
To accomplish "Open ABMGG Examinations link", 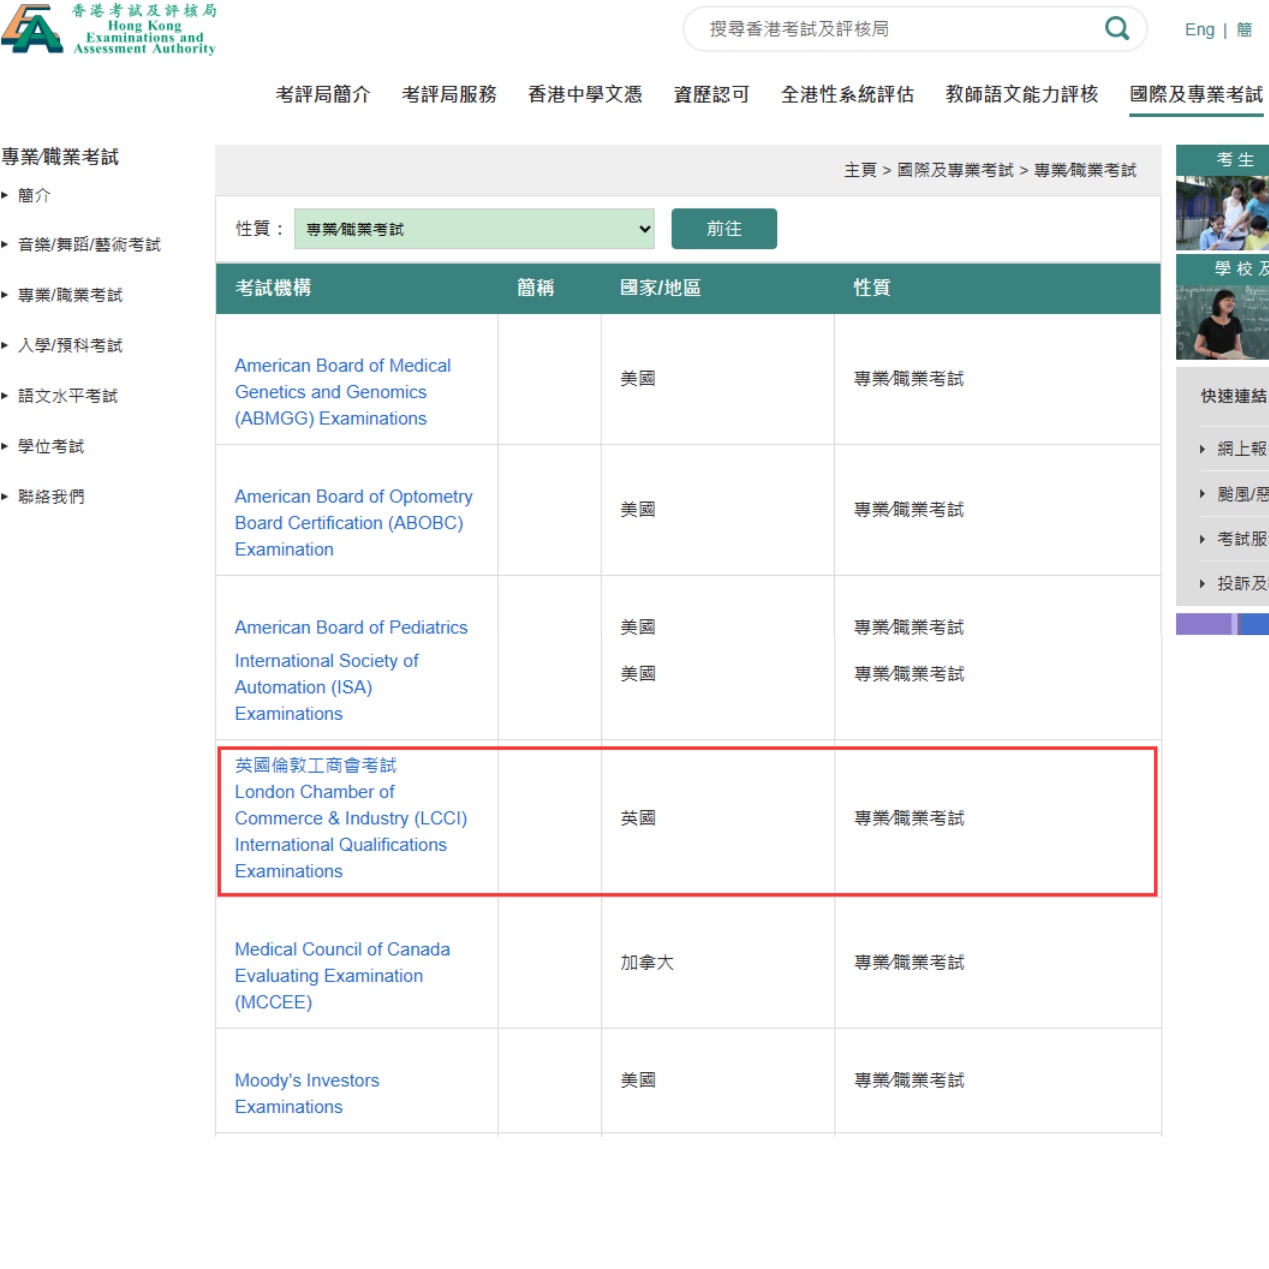I will pos(343,392).
